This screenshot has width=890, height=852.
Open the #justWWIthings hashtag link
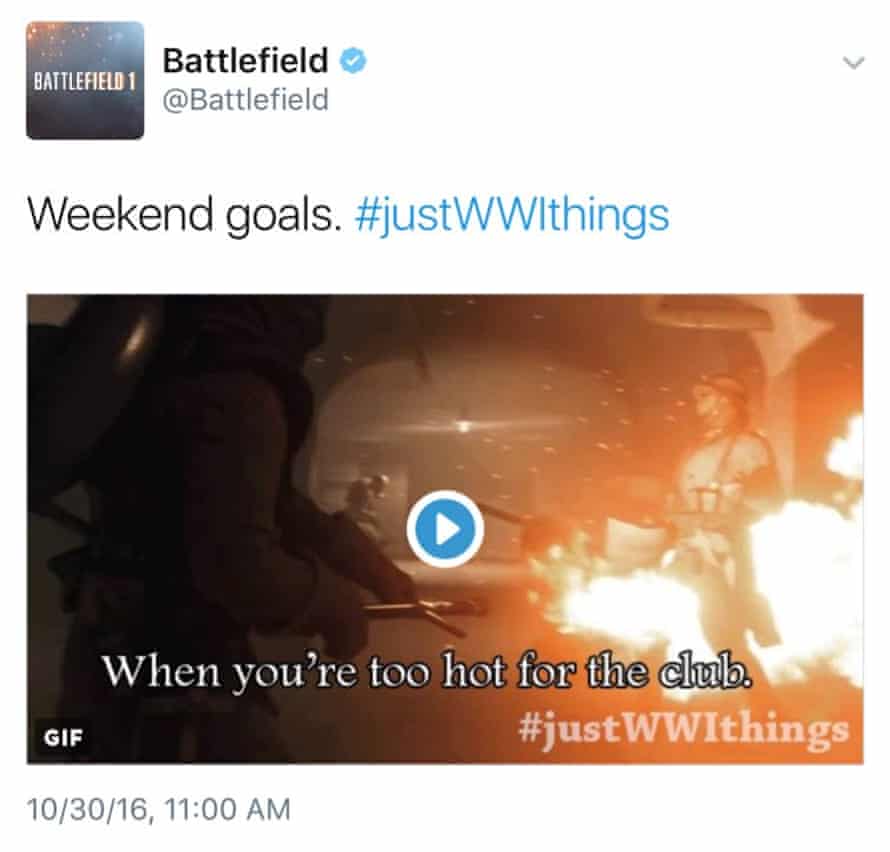click(x=512, y=215)
